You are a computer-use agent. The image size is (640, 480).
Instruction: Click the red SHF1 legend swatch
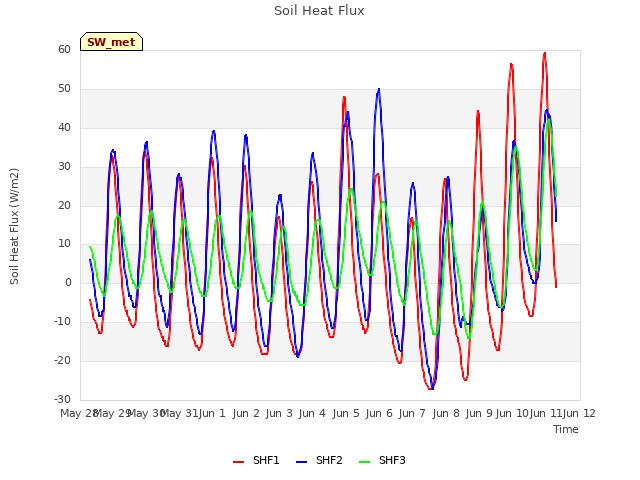238,462
